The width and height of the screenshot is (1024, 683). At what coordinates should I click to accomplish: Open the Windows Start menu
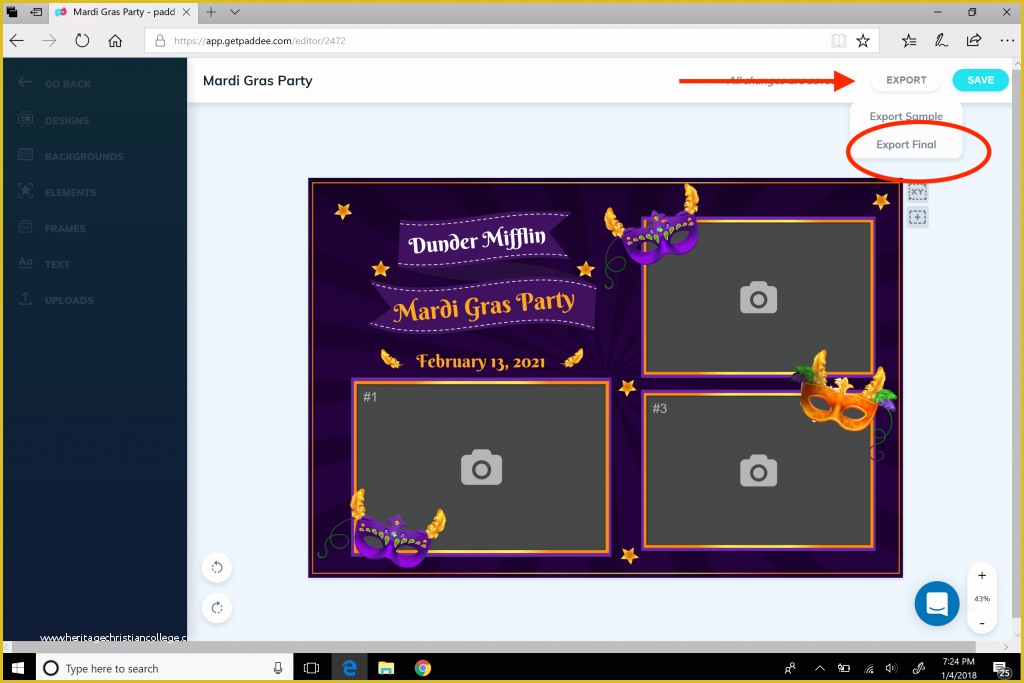coord(18,668)
